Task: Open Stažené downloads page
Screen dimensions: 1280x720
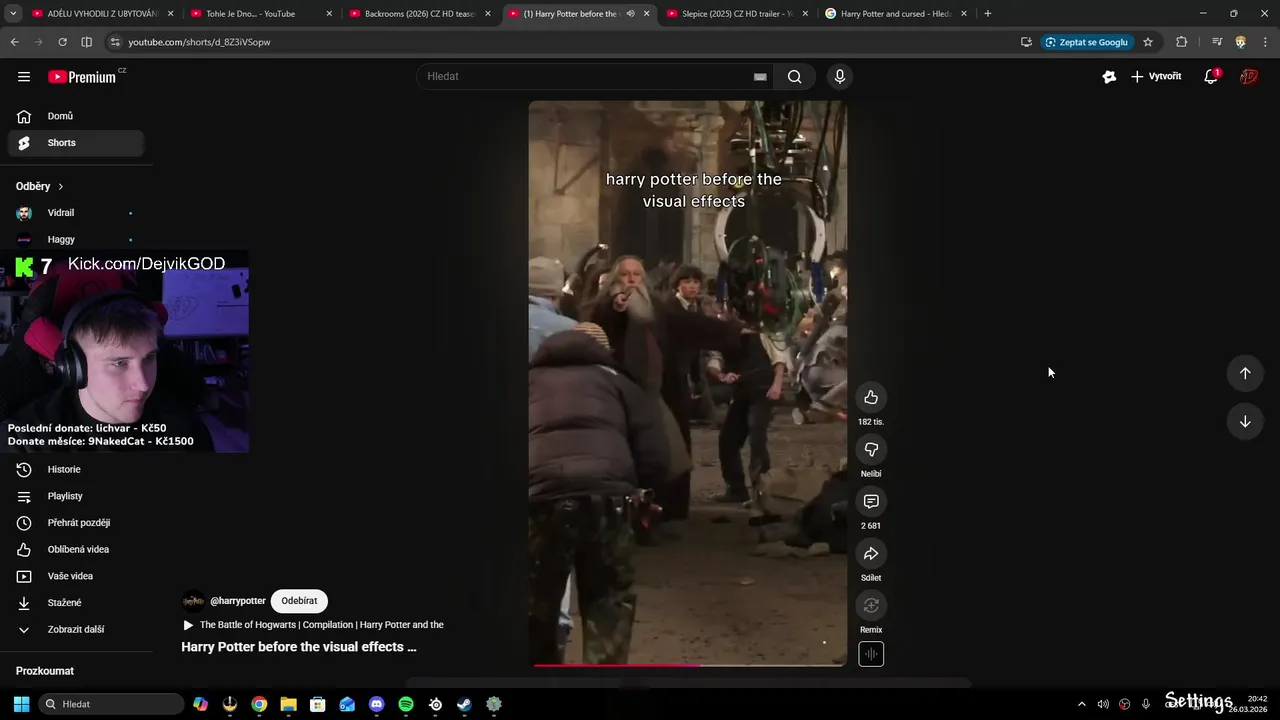Action: 76,603
